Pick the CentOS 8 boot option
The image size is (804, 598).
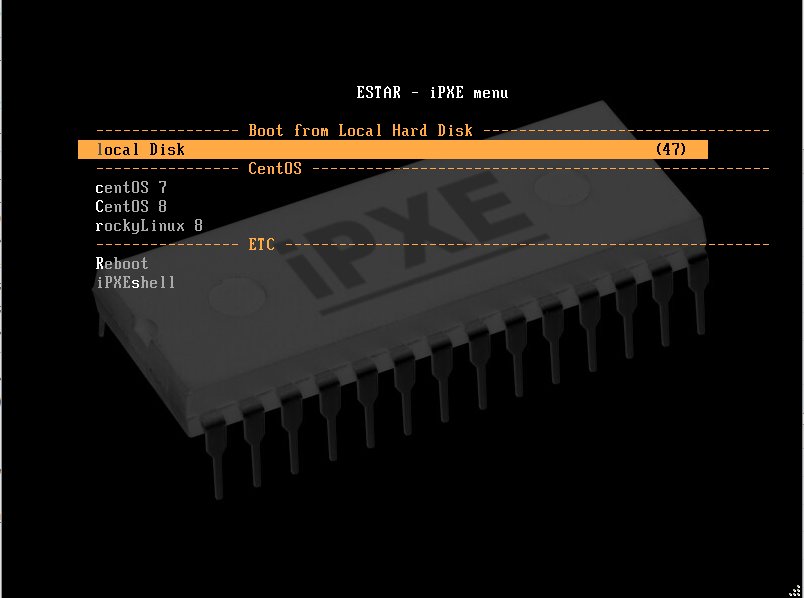click(131, 206)
